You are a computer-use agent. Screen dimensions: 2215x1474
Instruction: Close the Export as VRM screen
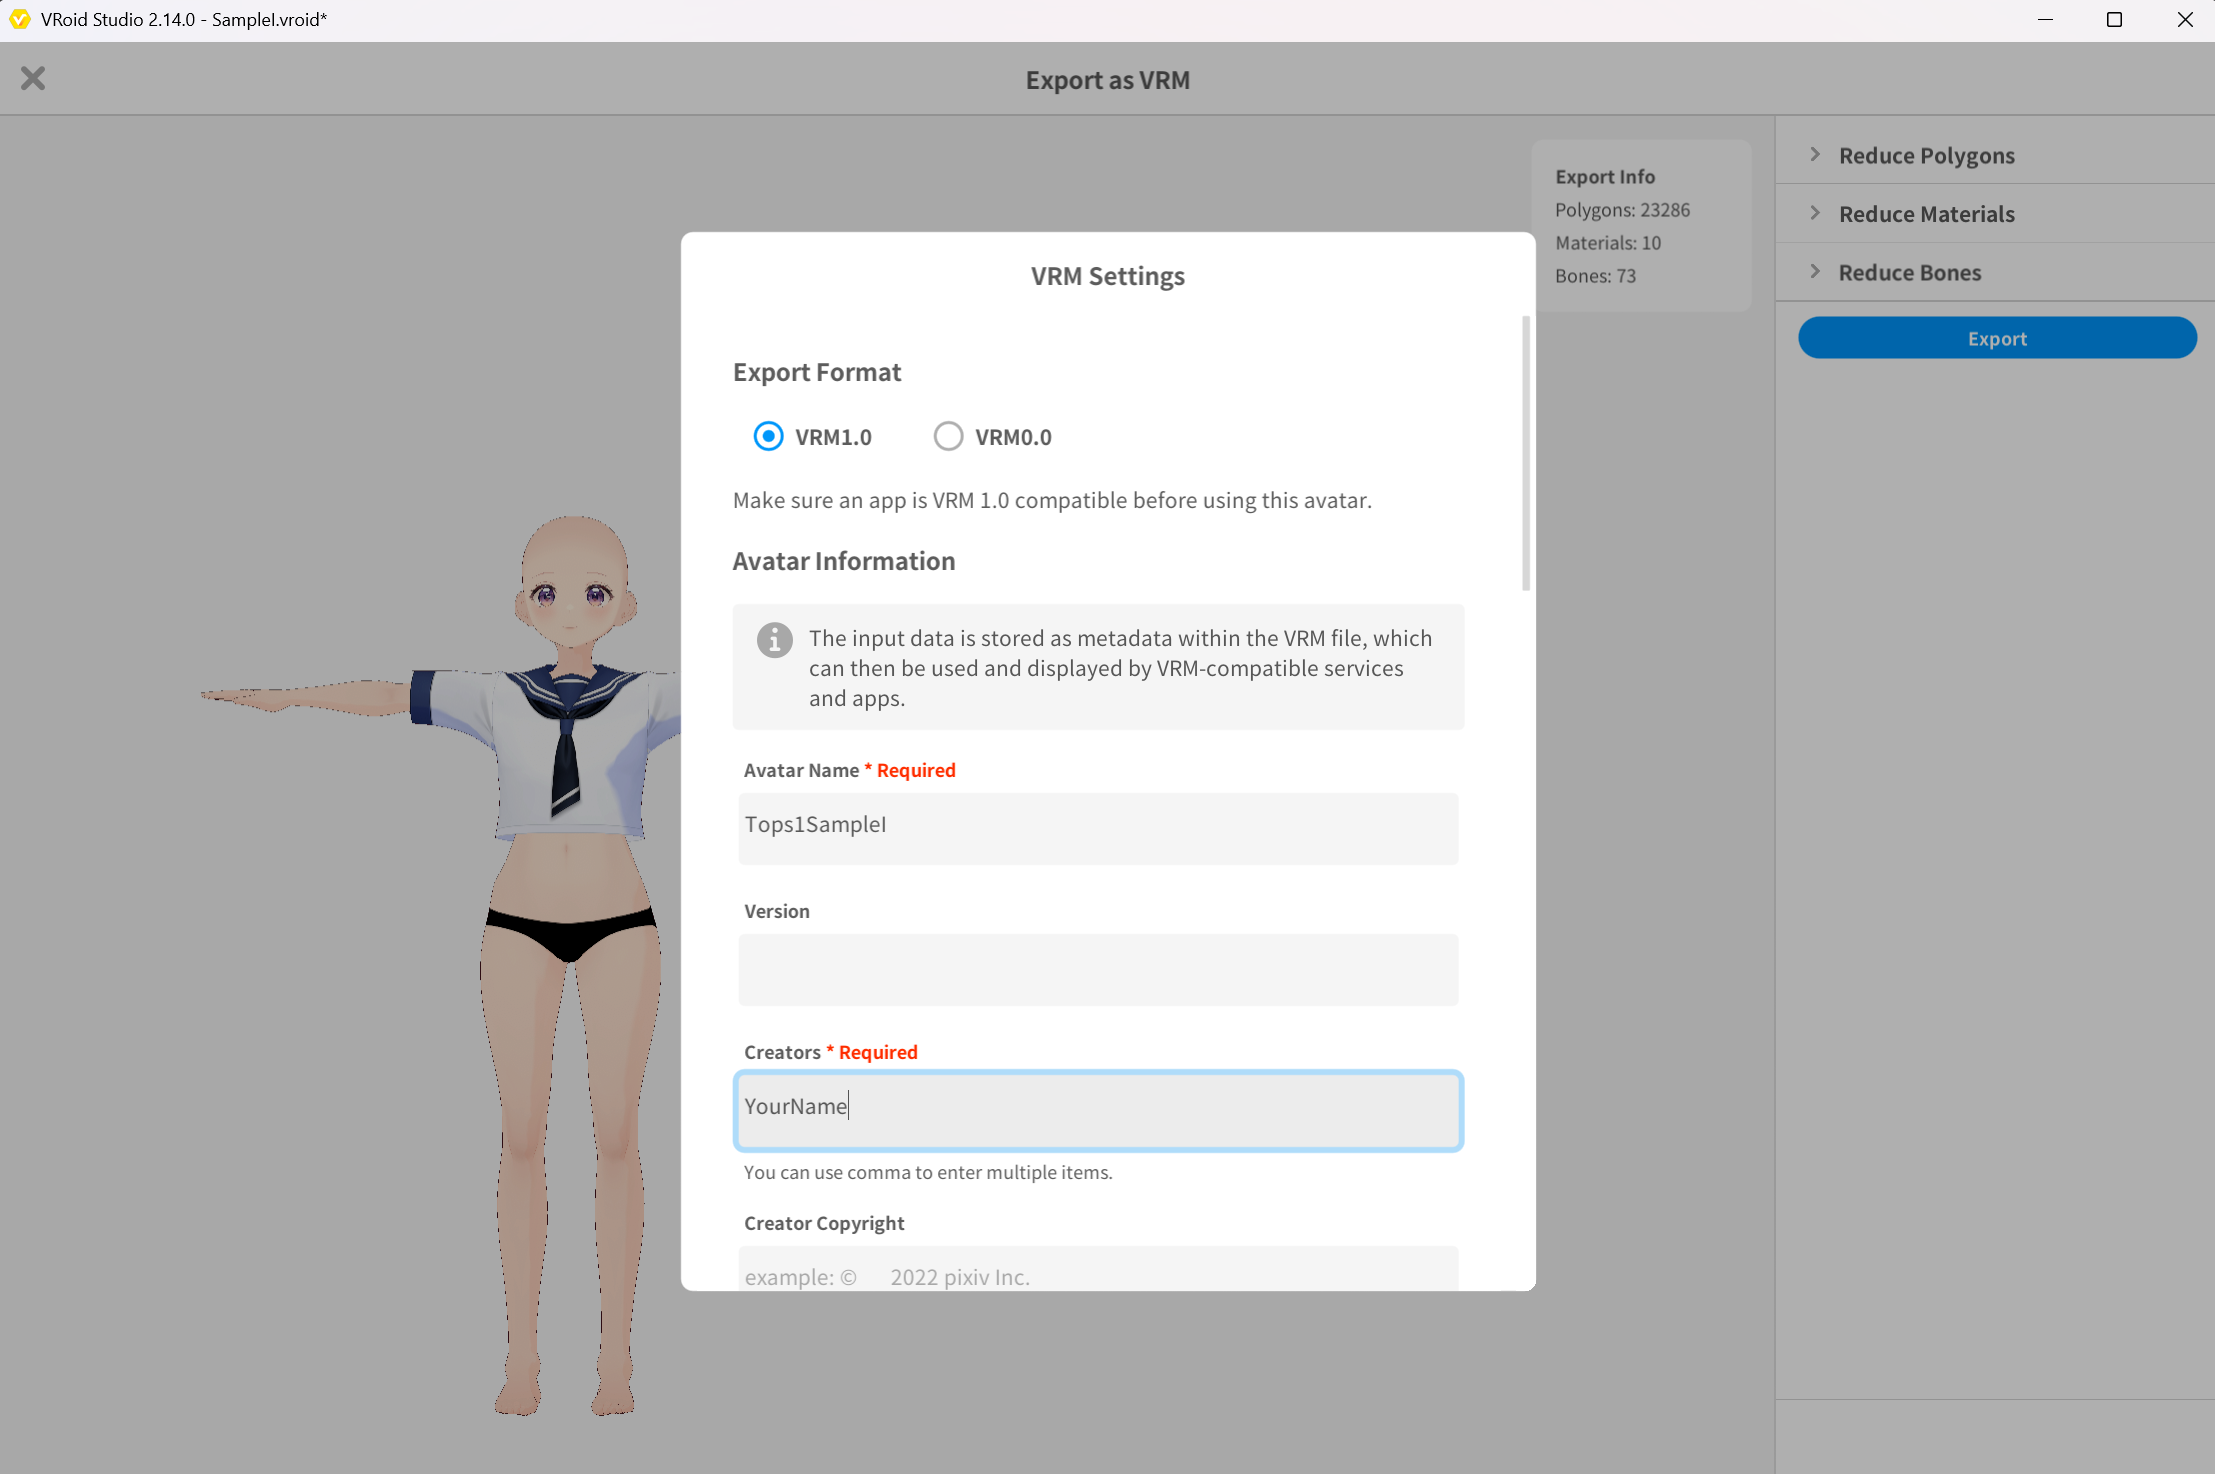(x=33, y=78)
